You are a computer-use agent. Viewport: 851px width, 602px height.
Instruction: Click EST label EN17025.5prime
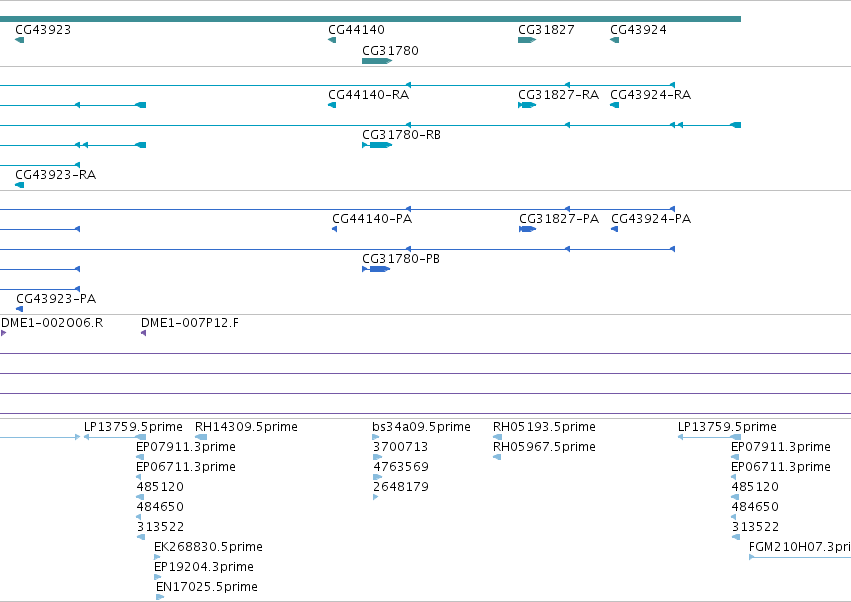pyautogui.click(x=207, y=587)
